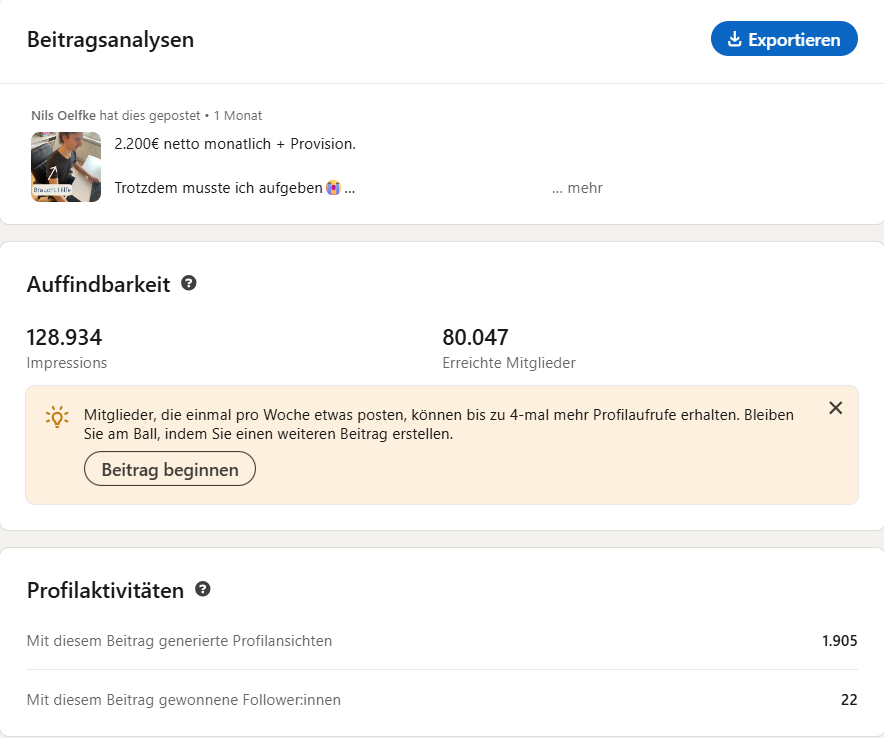
Task: Click the 22 followers gained value
Action: (x=848, y=700)
